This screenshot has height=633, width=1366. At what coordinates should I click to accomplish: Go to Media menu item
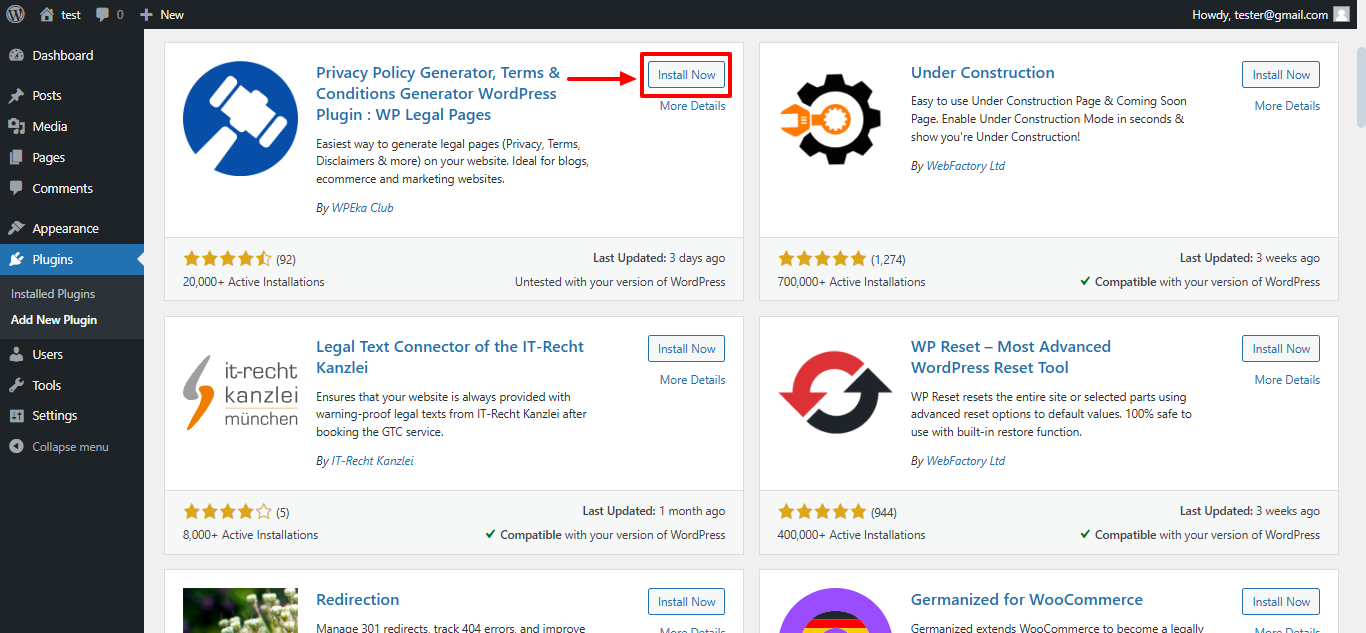tap(72, 126)
